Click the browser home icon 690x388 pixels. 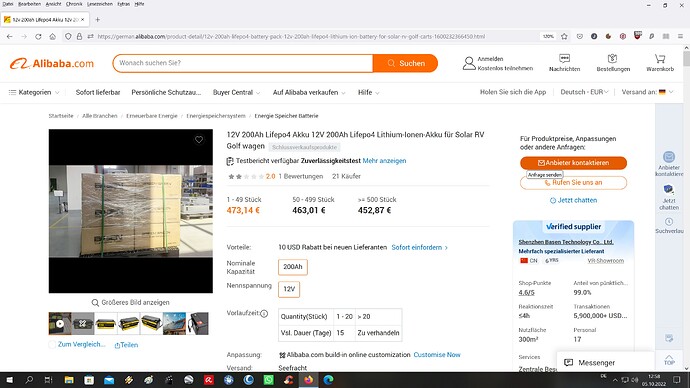pyautogui.click(x=53, y=37)
